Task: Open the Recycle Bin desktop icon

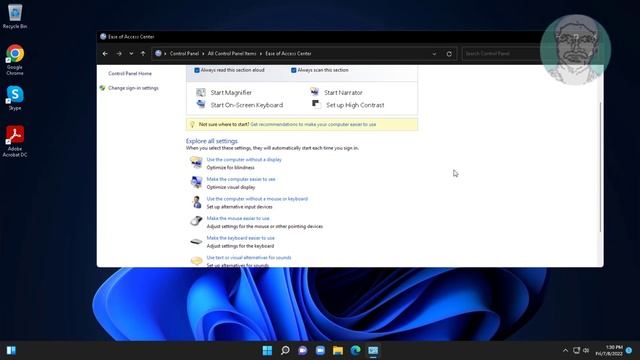Action: 15,16
